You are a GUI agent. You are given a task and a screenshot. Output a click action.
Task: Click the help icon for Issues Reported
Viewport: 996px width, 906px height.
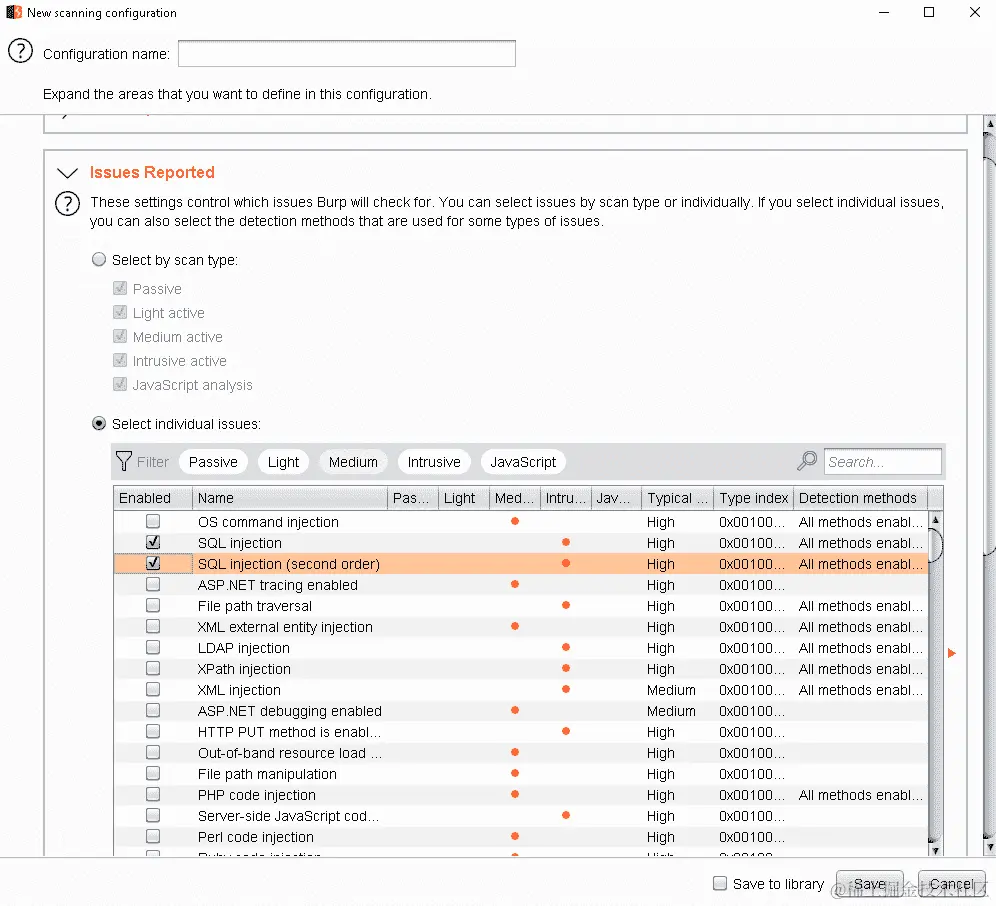67,204
